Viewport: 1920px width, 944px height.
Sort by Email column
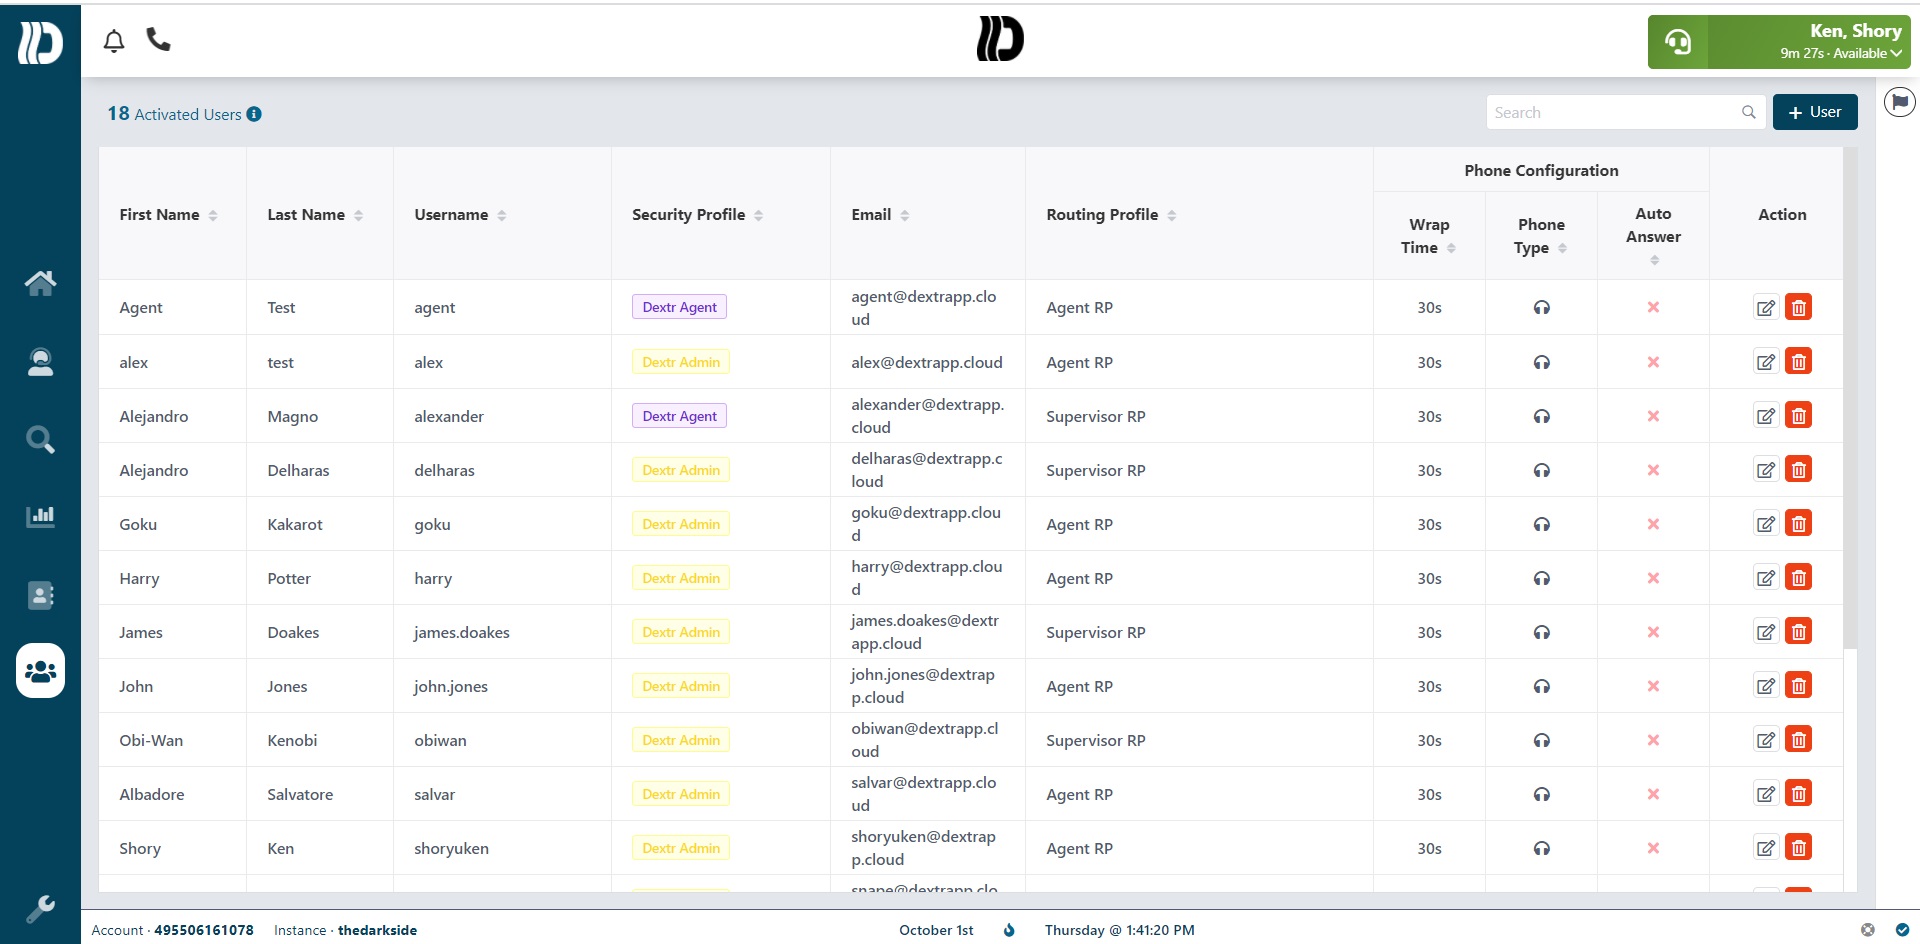point(904,215)
